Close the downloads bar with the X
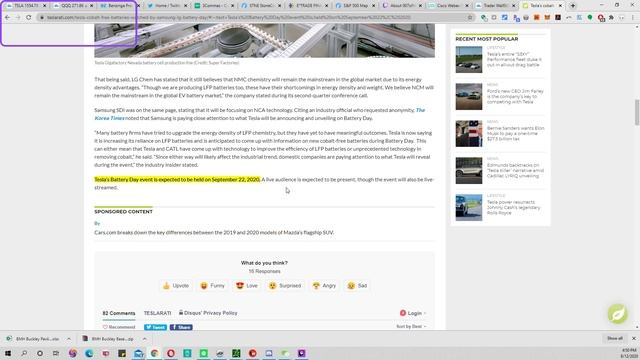640x360 pixels. coord(633,338)
